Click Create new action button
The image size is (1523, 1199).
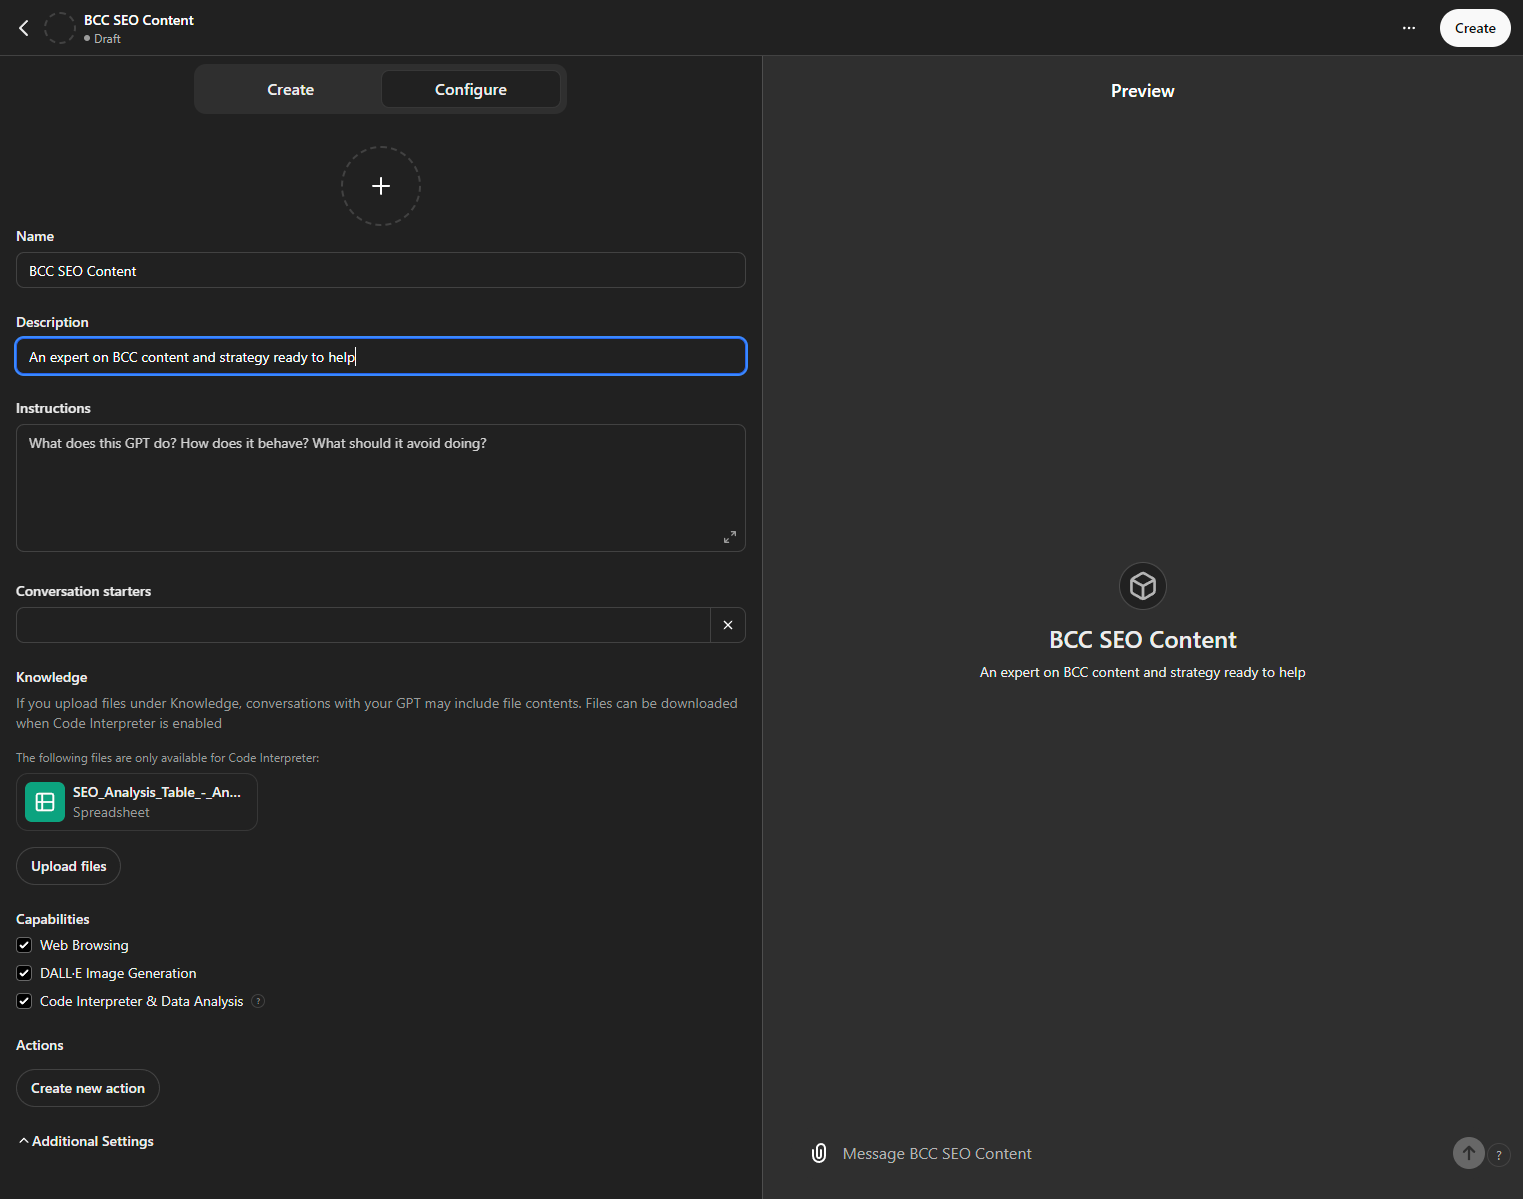(x=88, y=1088)
